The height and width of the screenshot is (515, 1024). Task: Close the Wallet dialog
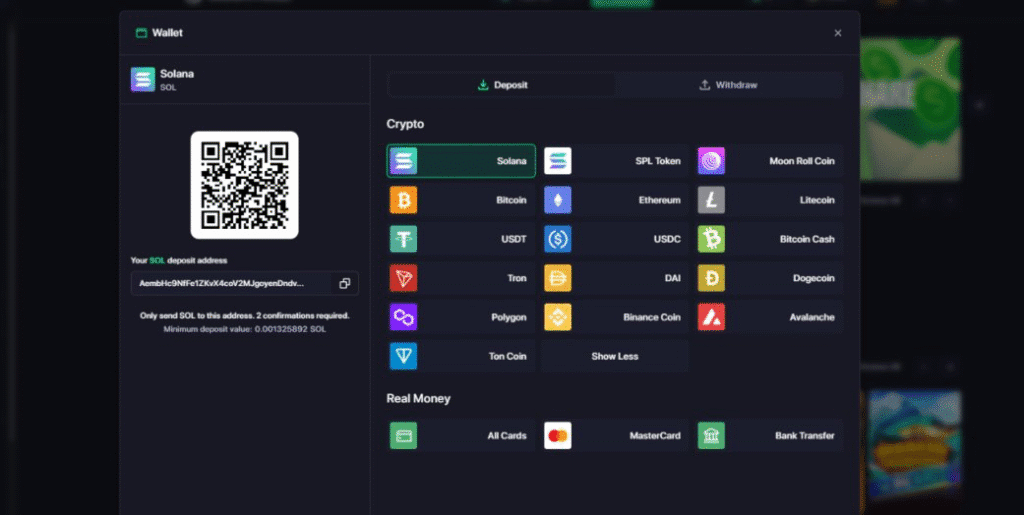tap(838, 33)
